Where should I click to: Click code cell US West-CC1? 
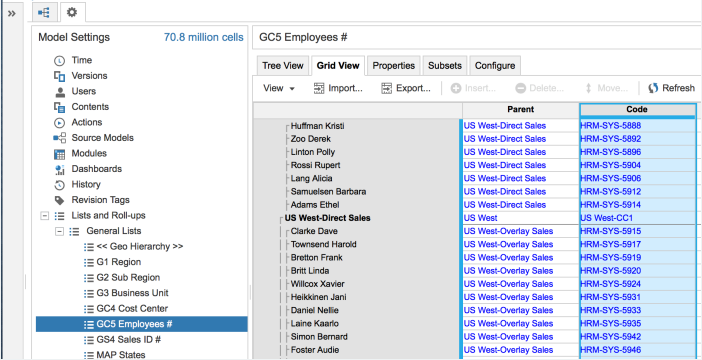tap(638, 219)
